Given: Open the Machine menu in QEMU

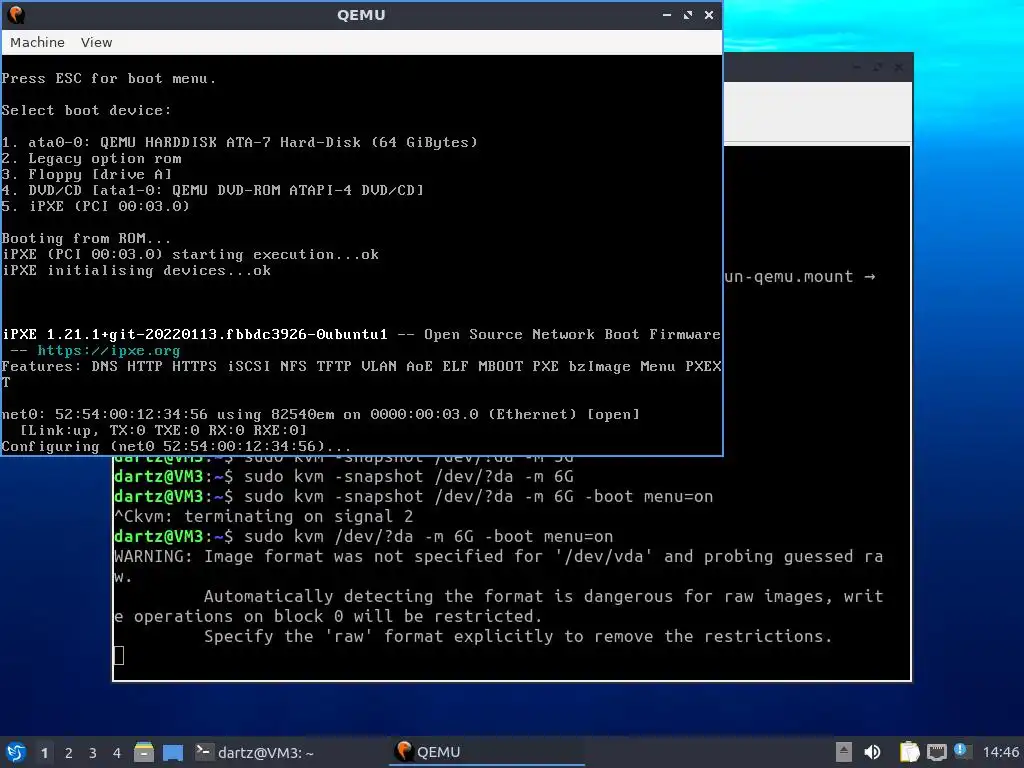Looking at the screenshot, I should pyautogui.click(x=37, y=42).
